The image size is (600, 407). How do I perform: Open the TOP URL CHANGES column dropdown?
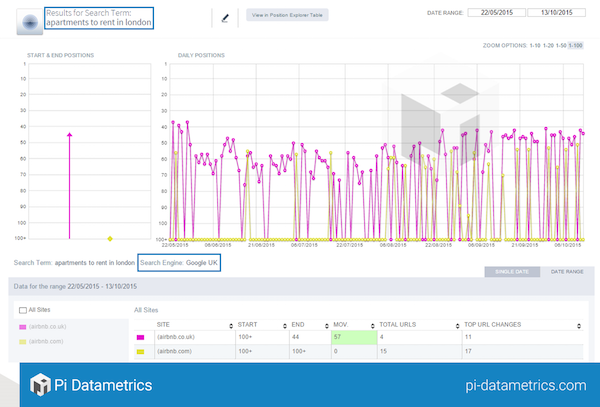579,325
